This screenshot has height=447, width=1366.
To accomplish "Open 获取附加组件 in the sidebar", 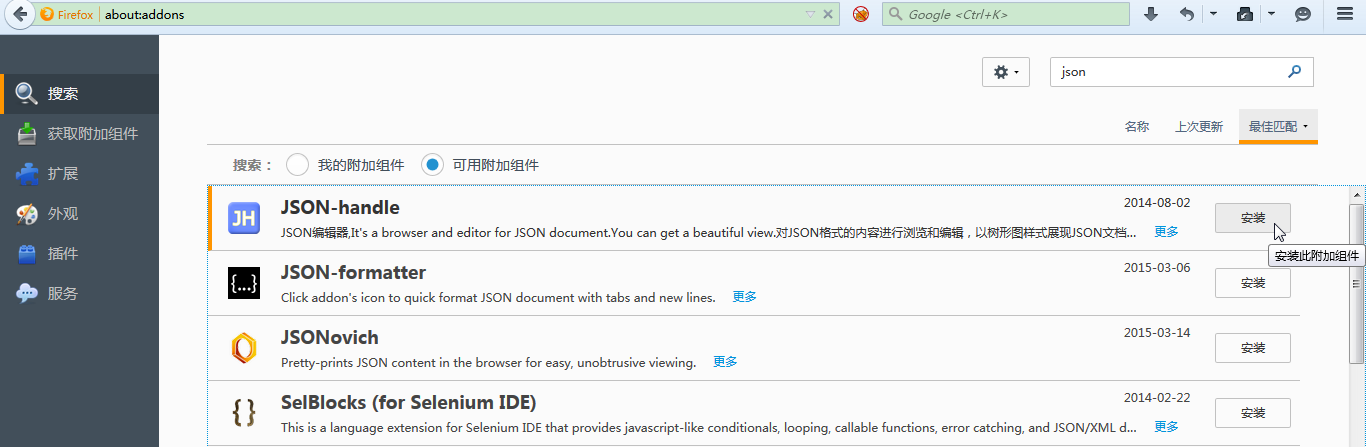I will 79,134.
